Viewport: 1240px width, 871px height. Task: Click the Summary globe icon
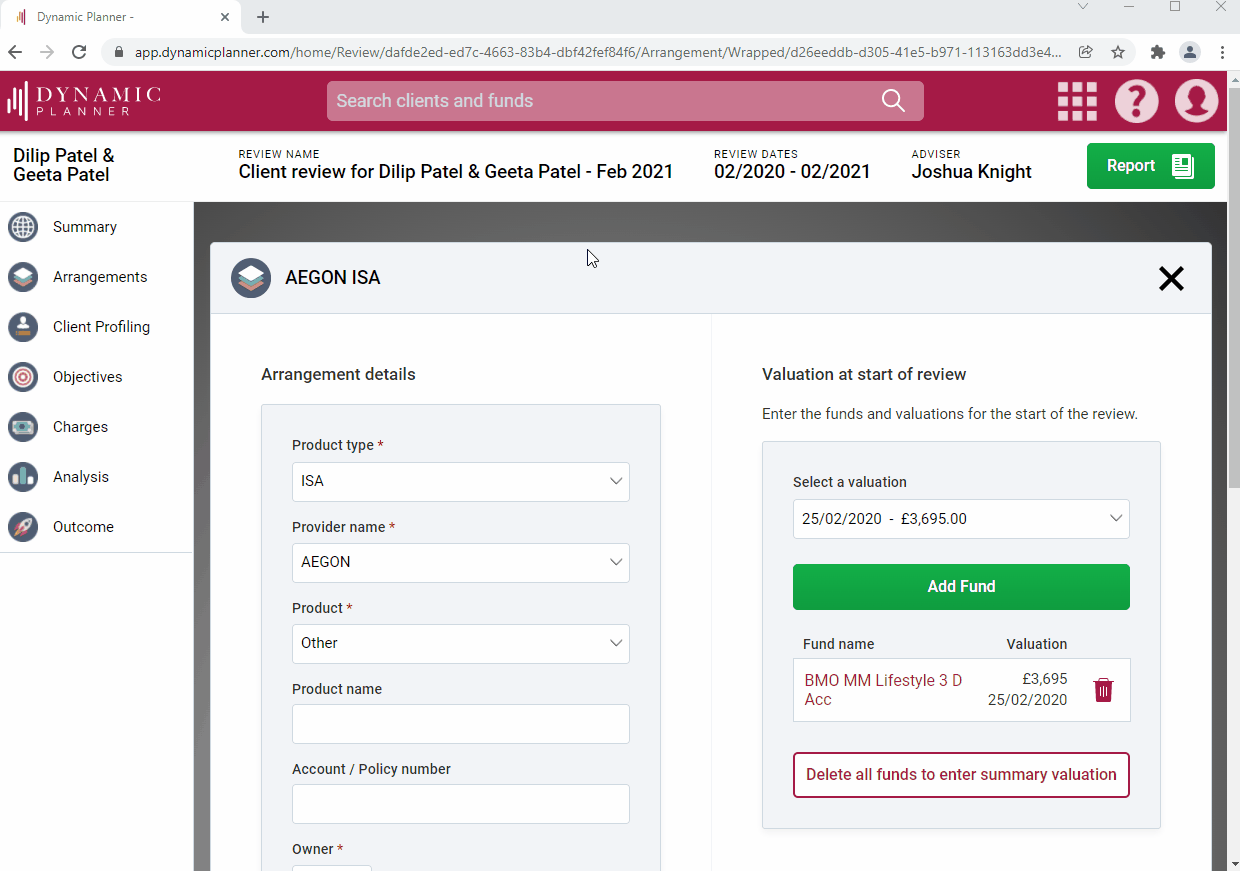click(x=23, y=227)
